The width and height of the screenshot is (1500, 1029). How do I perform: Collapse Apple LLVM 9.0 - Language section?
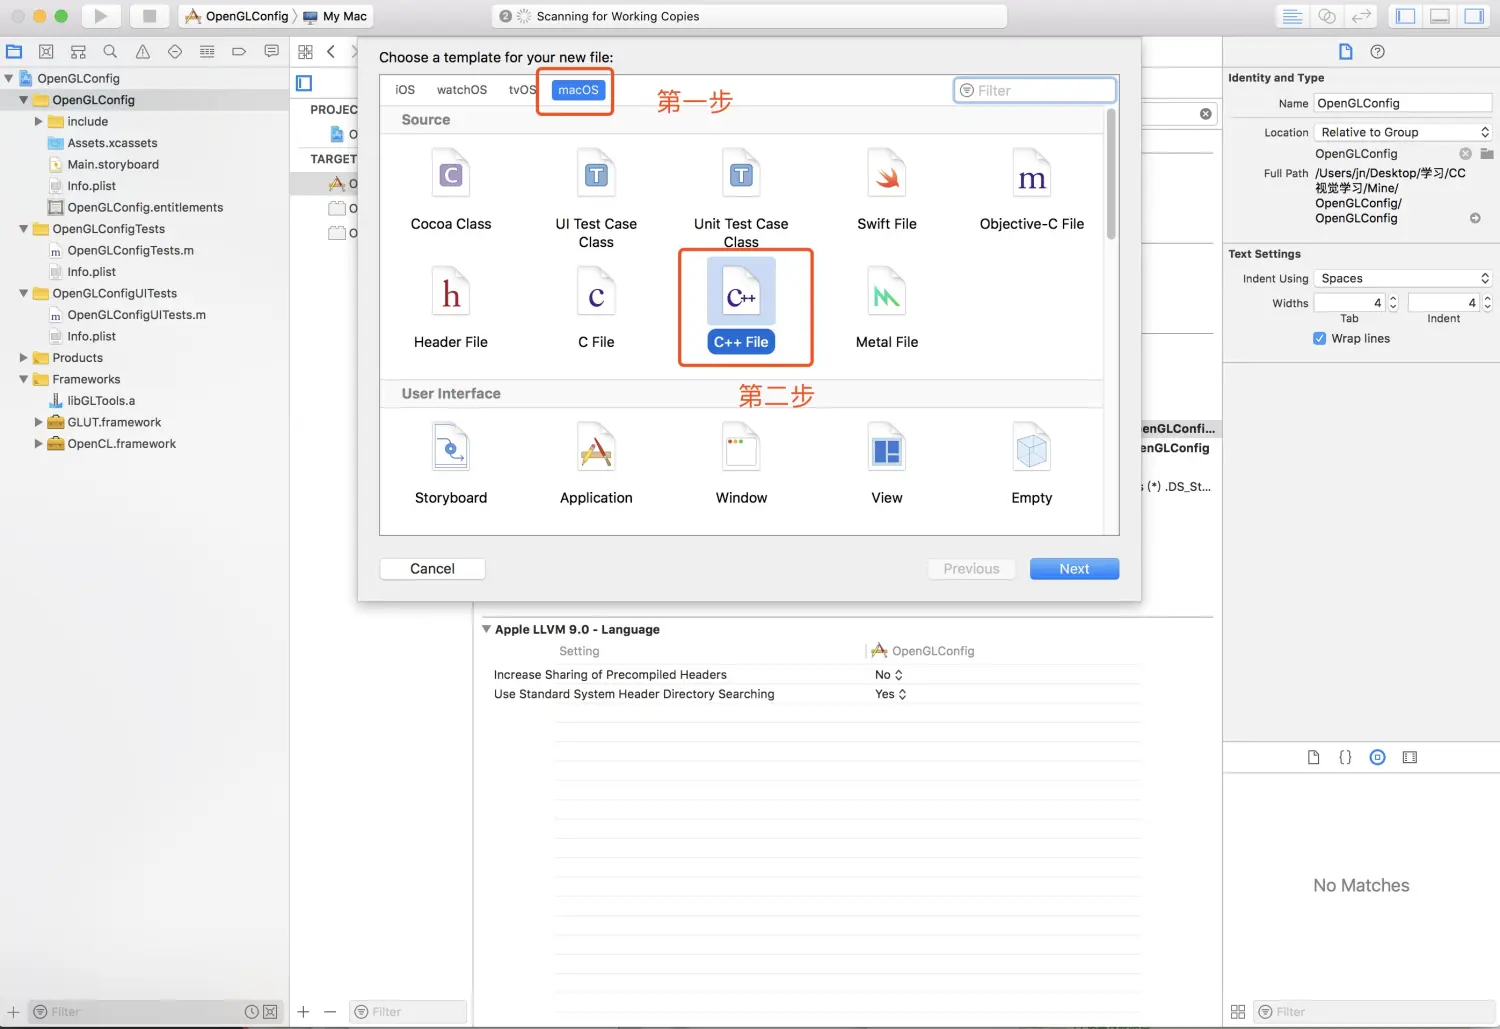(487, 629)
